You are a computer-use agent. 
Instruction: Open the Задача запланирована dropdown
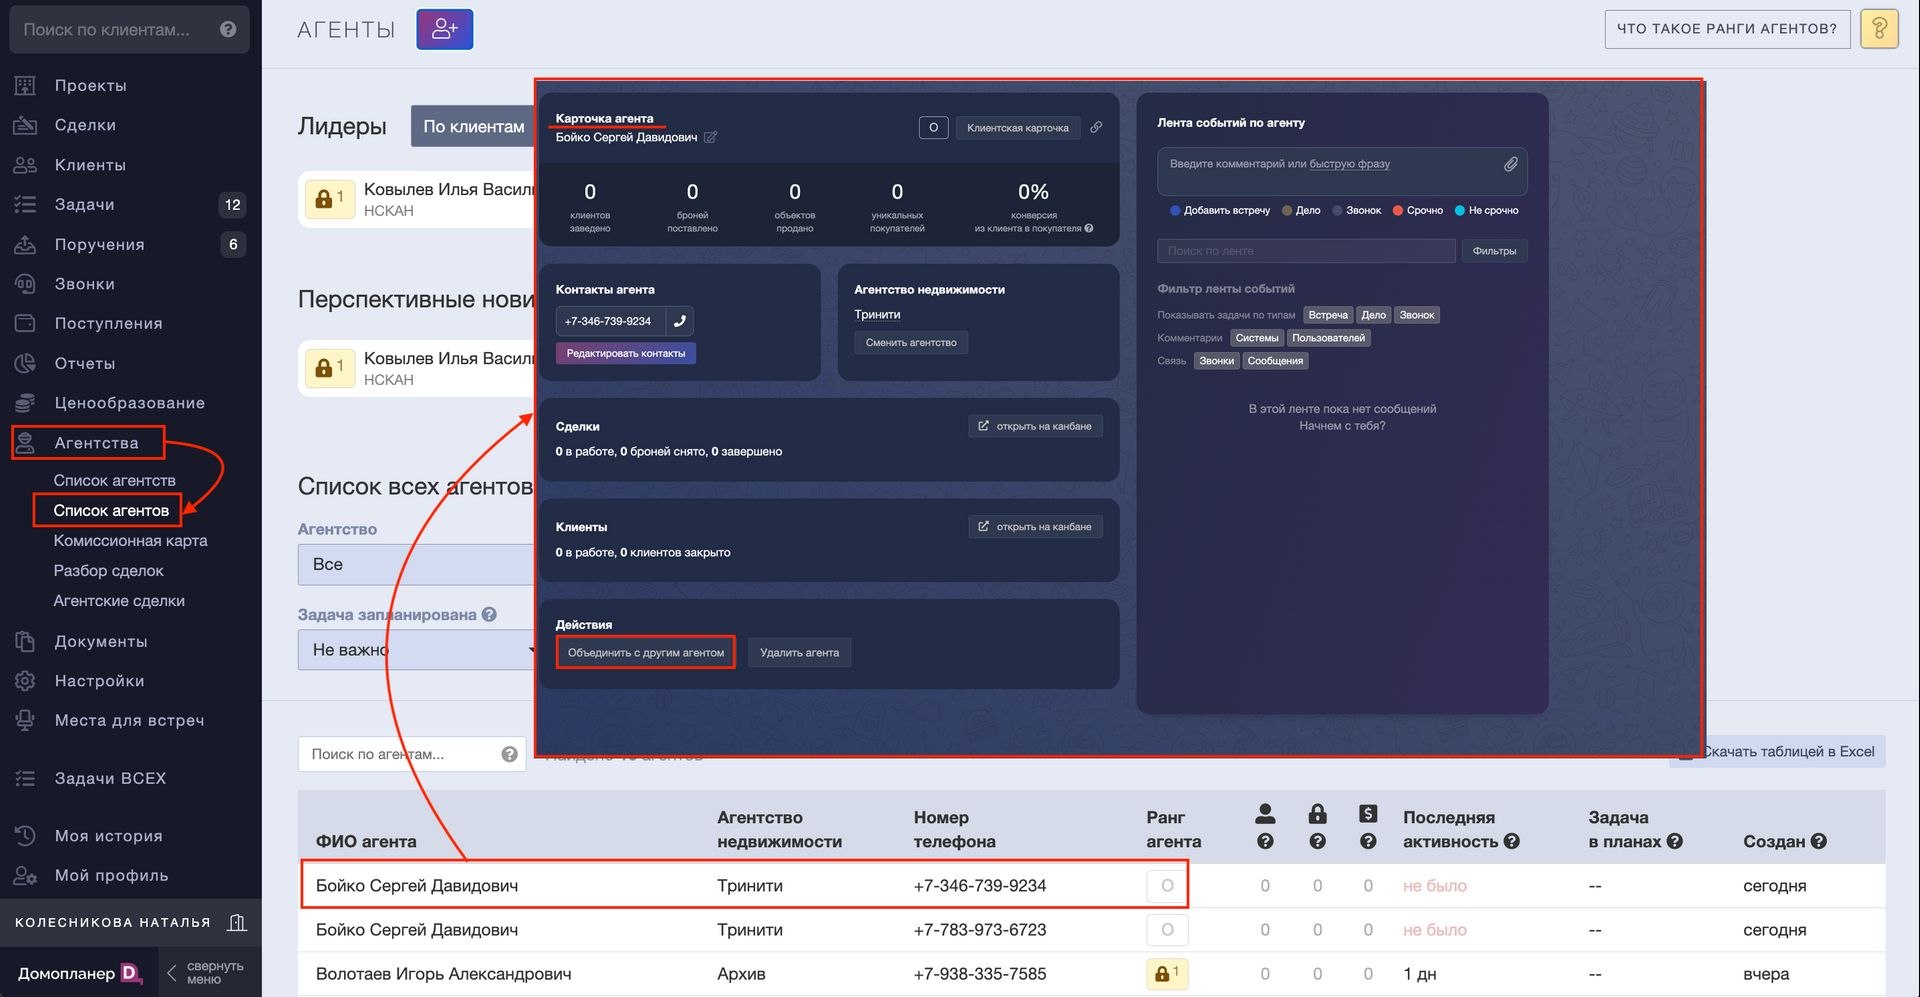(x=417, y=650)
